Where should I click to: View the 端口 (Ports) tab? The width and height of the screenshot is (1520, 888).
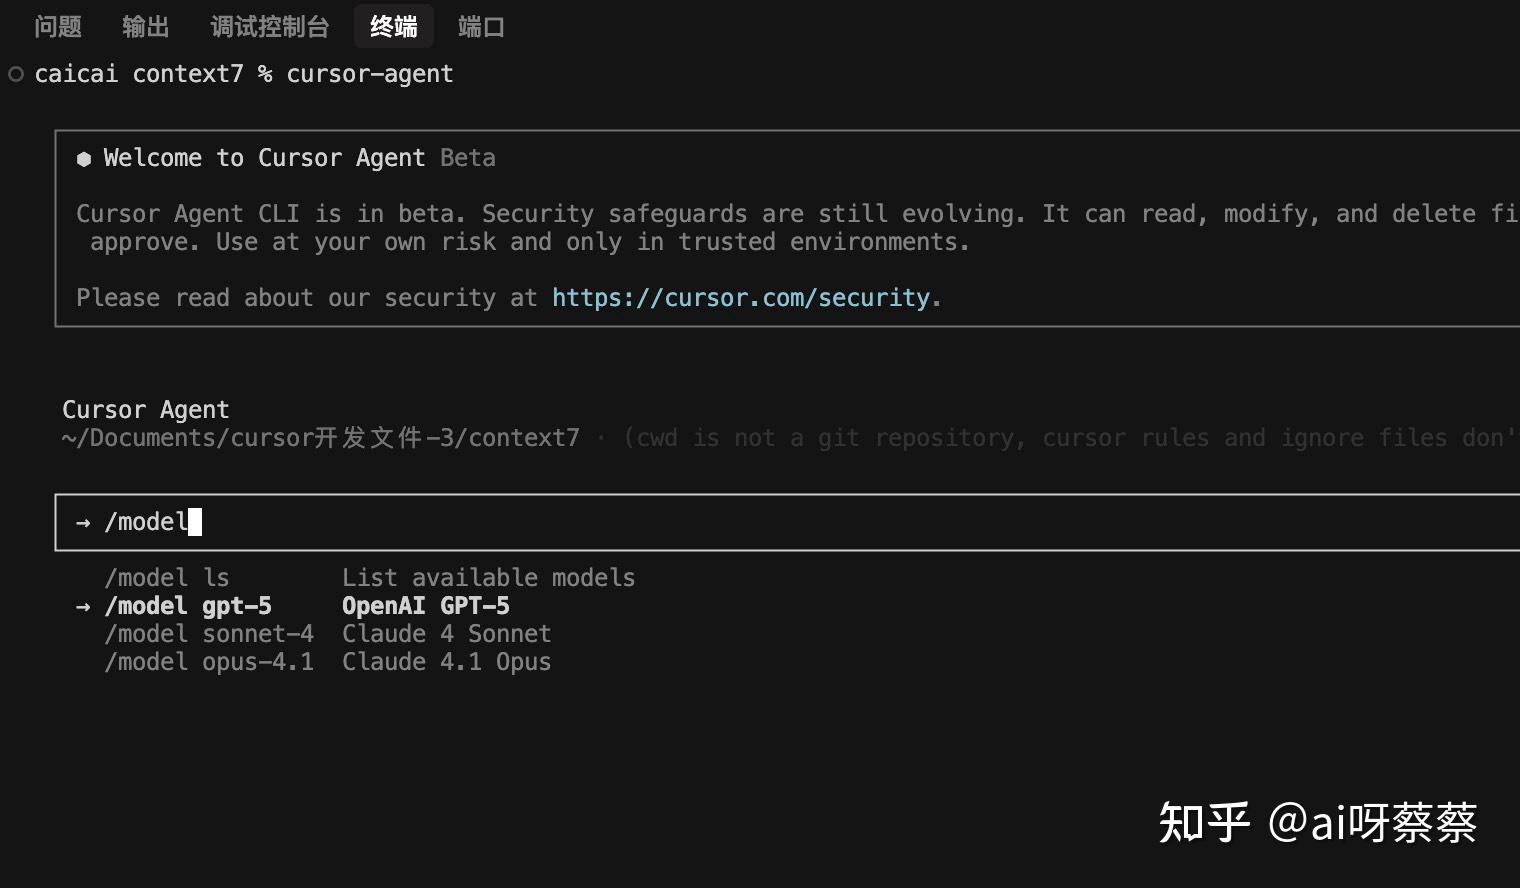tap(480, 27)
